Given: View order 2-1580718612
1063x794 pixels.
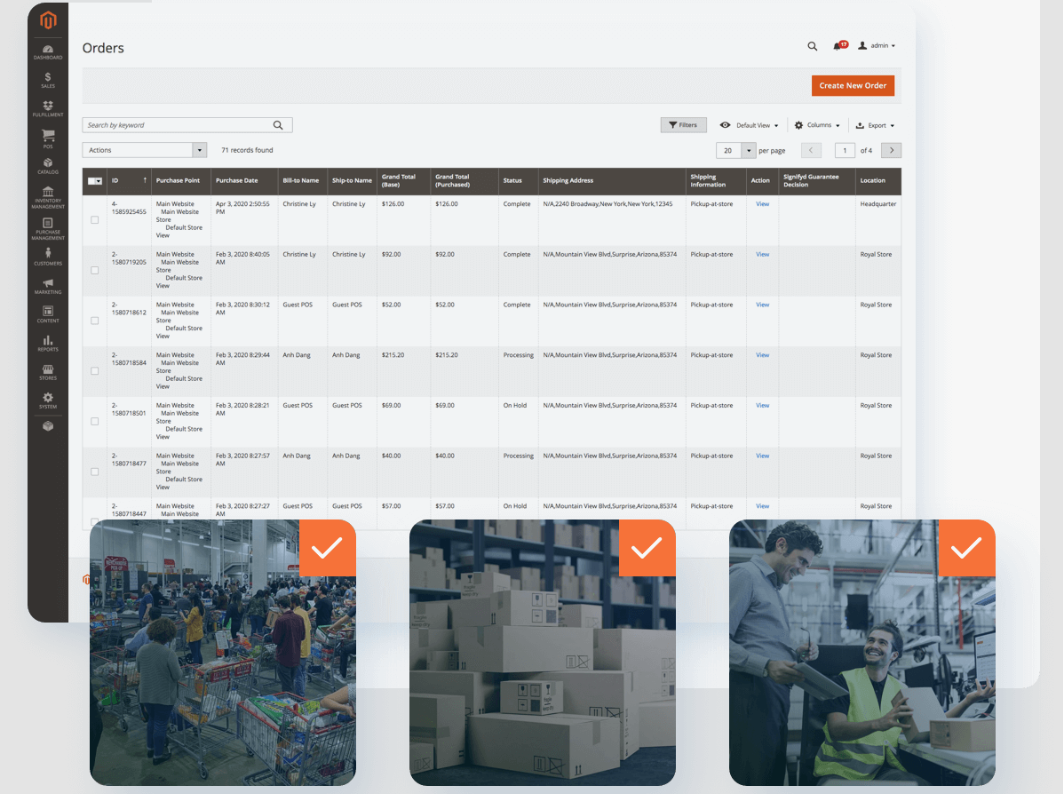Looking at the screenshot, I should [763, 304].
